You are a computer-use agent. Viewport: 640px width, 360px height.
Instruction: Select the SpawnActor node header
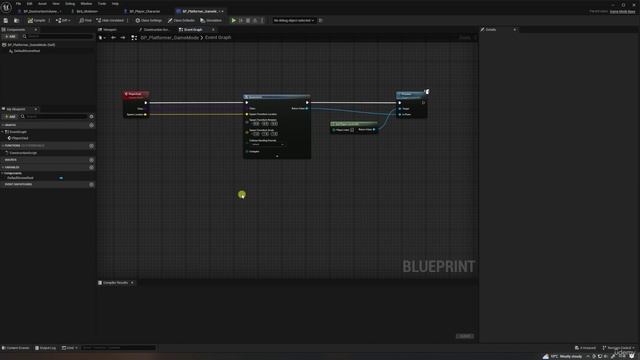click(277, 97)
